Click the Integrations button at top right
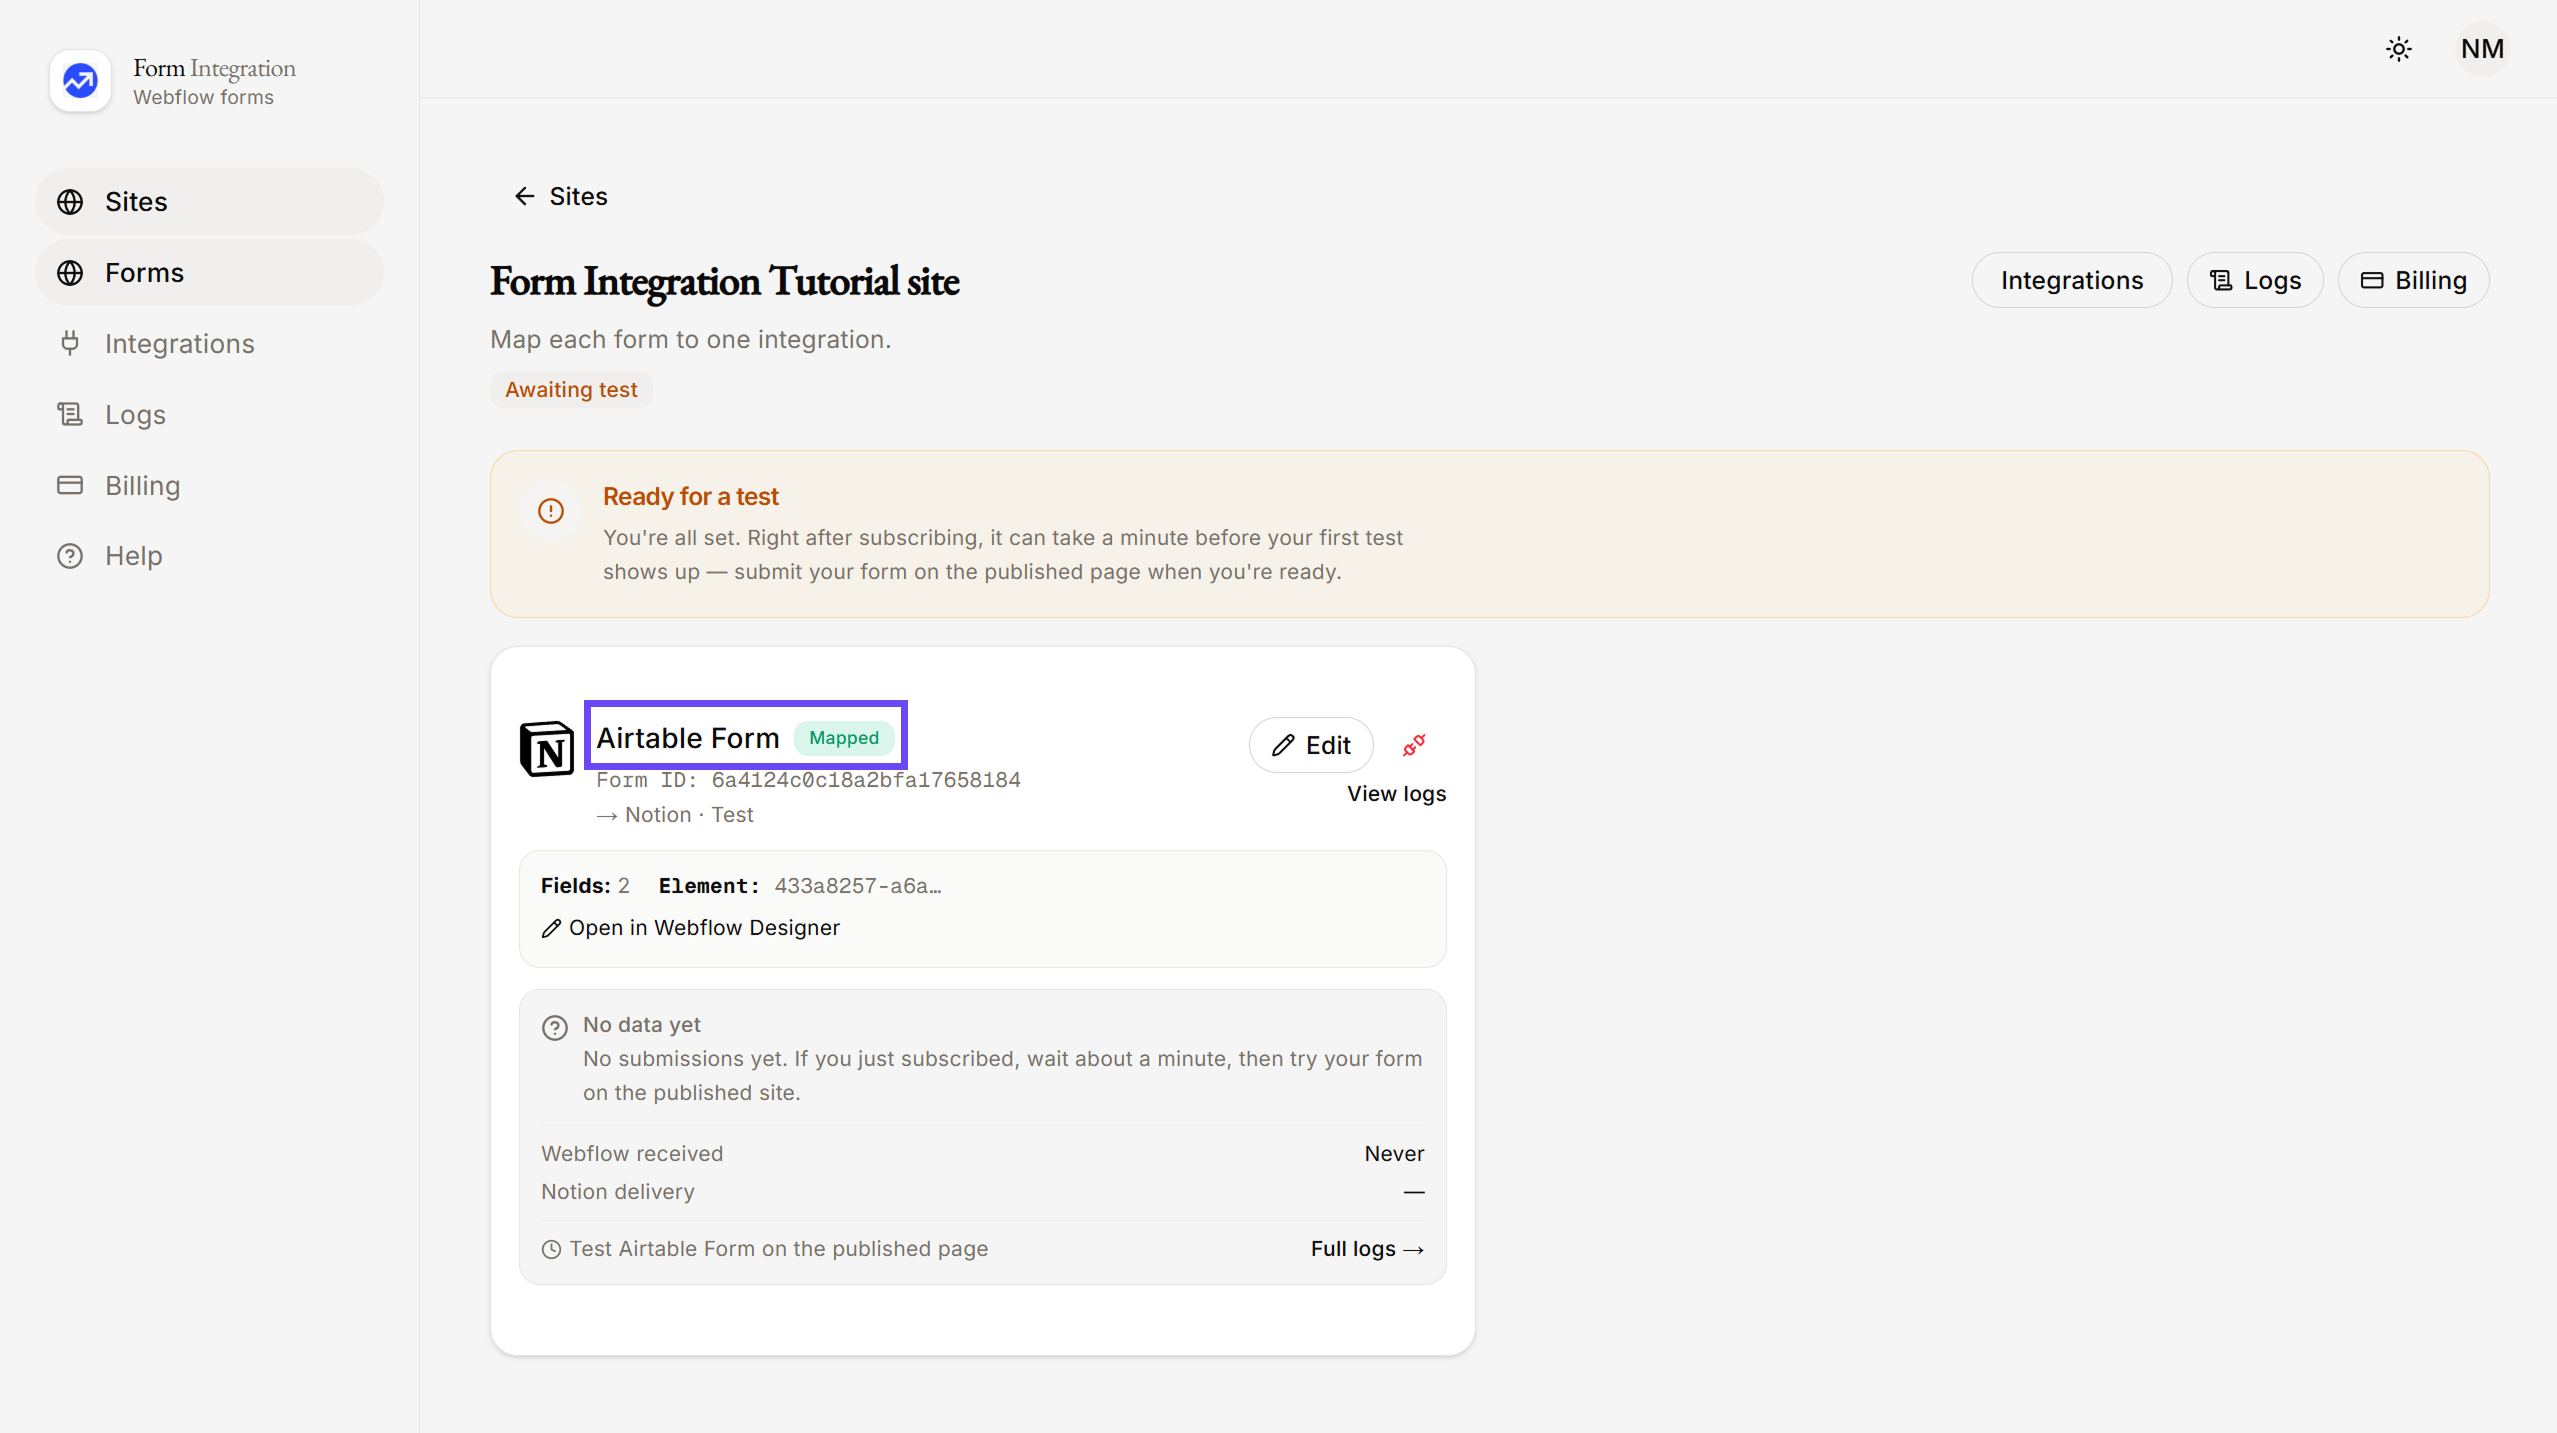The height and width of the screenshot is (1433, 2557). 2071,281
